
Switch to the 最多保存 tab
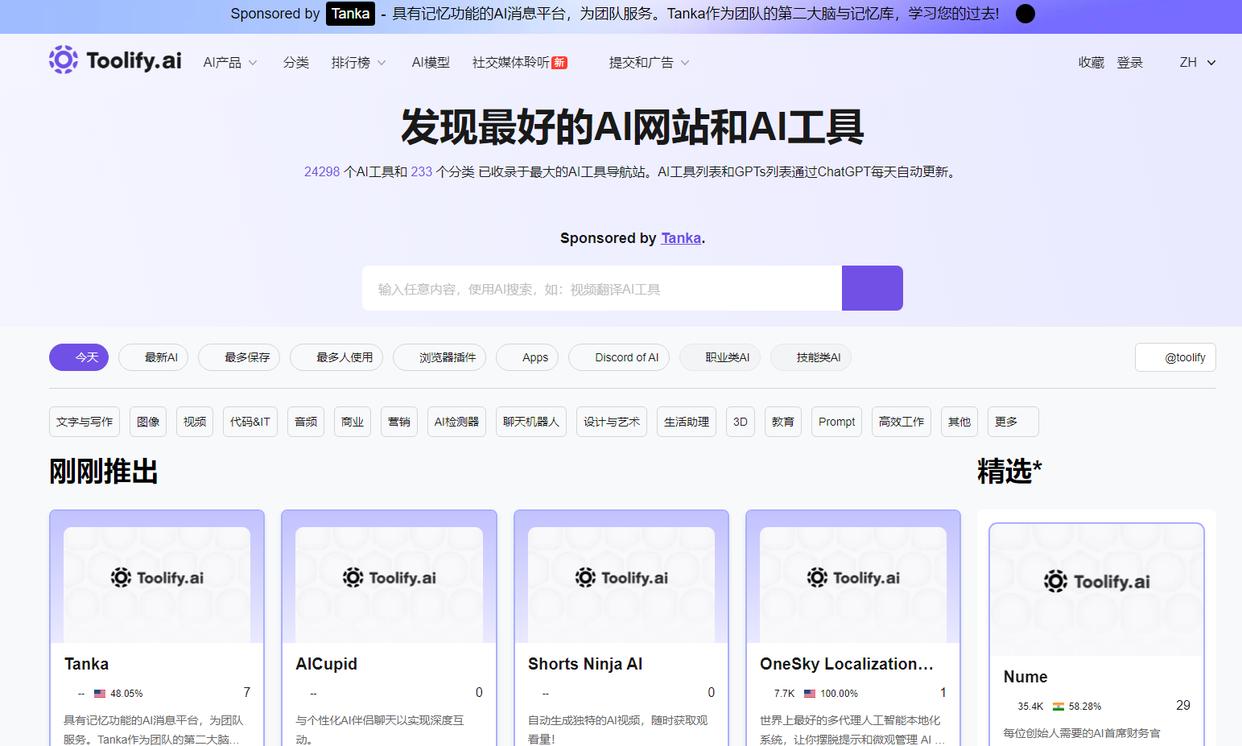[x=239, y=357]
